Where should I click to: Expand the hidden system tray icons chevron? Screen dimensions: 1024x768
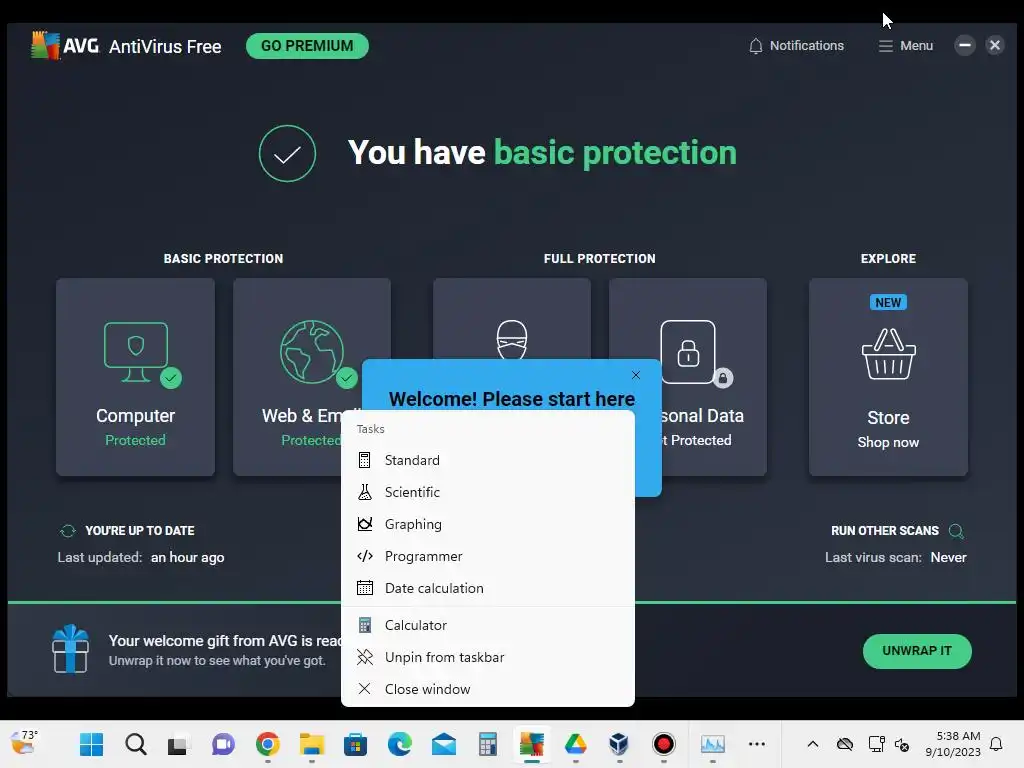[812, 744]
